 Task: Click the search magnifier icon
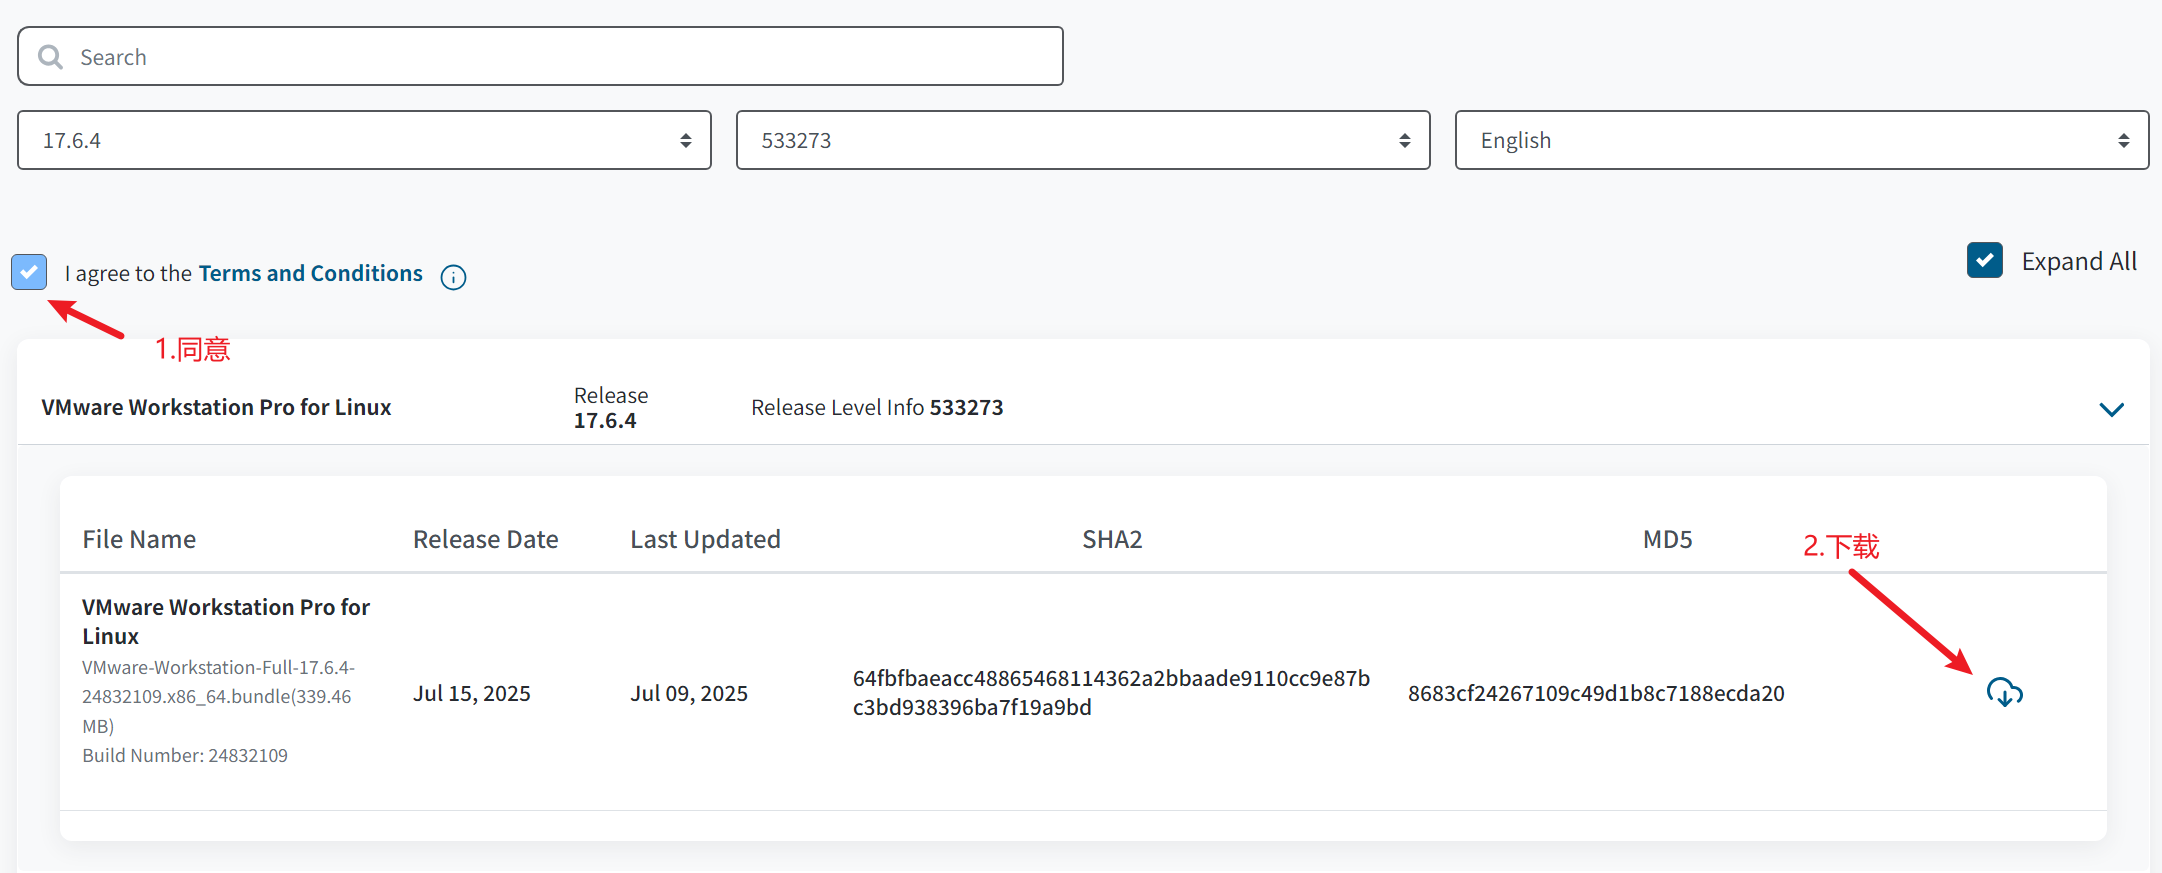click(50, 57)
